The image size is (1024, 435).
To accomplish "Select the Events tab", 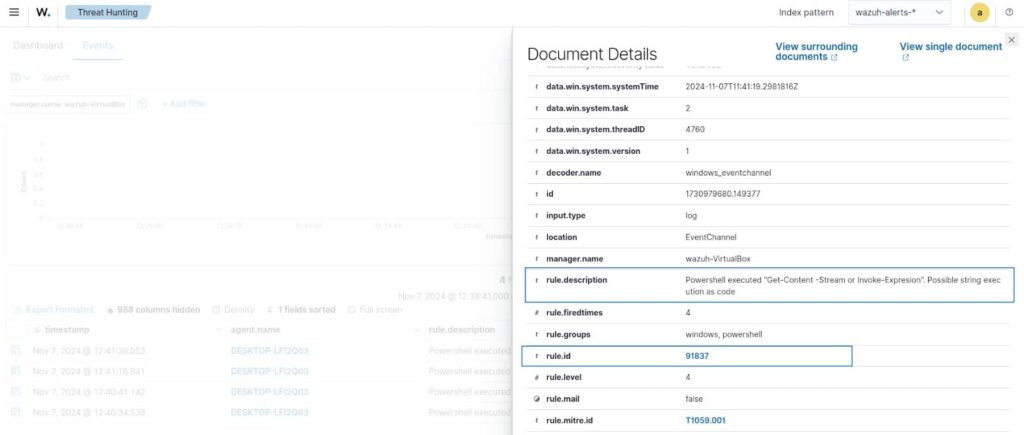I will pyautogui.click(x=97, y=45).
